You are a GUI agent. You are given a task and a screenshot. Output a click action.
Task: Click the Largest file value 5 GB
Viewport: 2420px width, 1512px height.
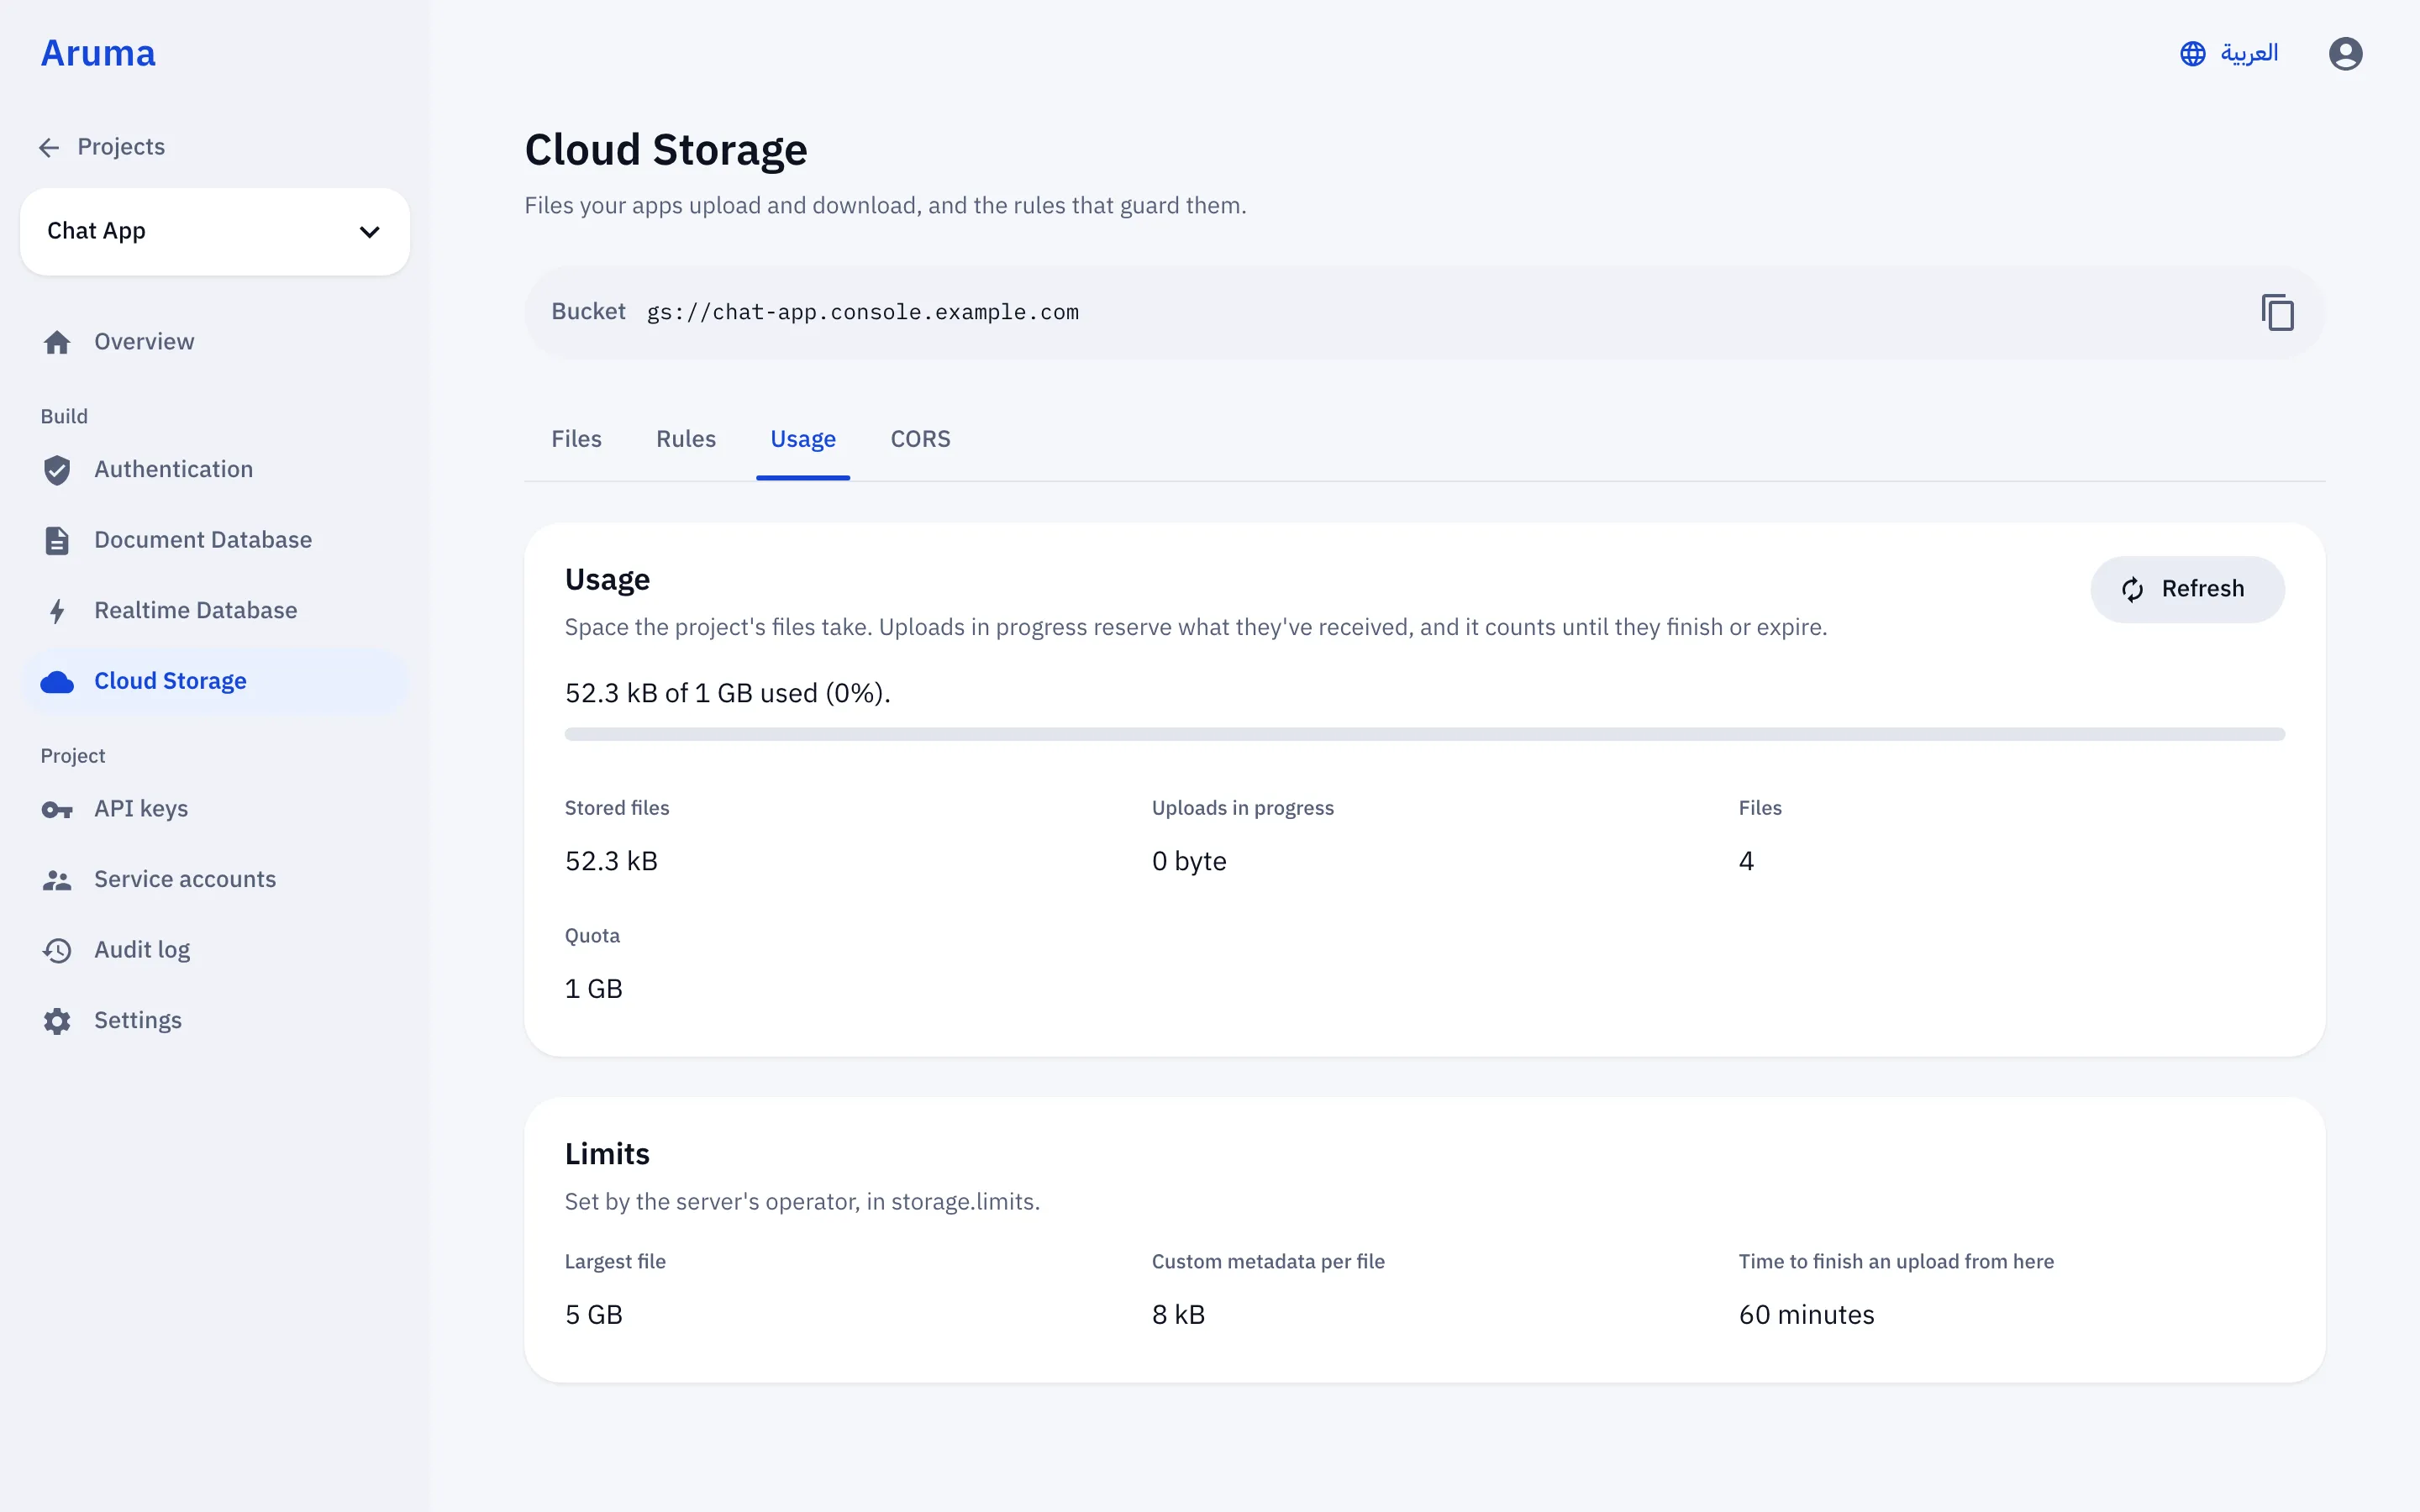click(x=593, y=1315)
